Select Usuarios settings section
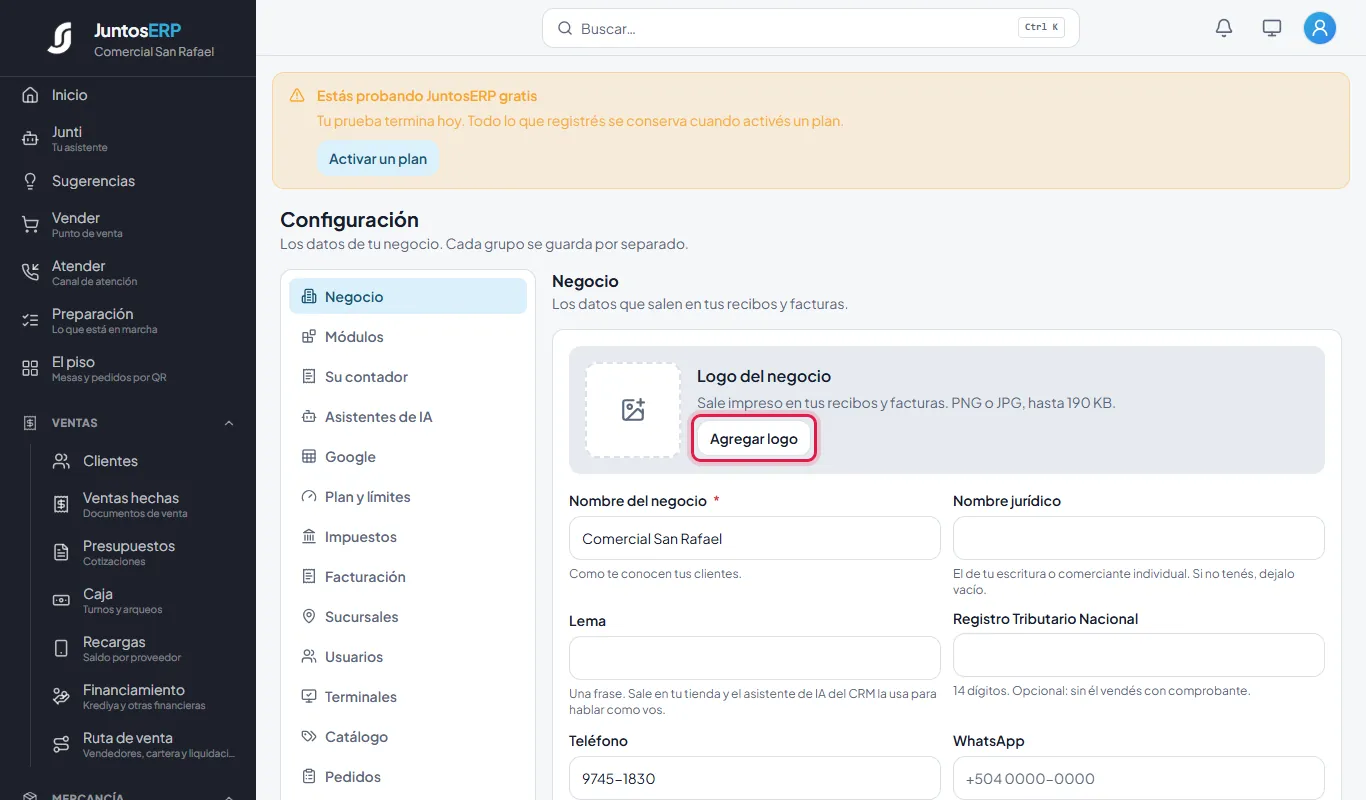 point(408,657)
